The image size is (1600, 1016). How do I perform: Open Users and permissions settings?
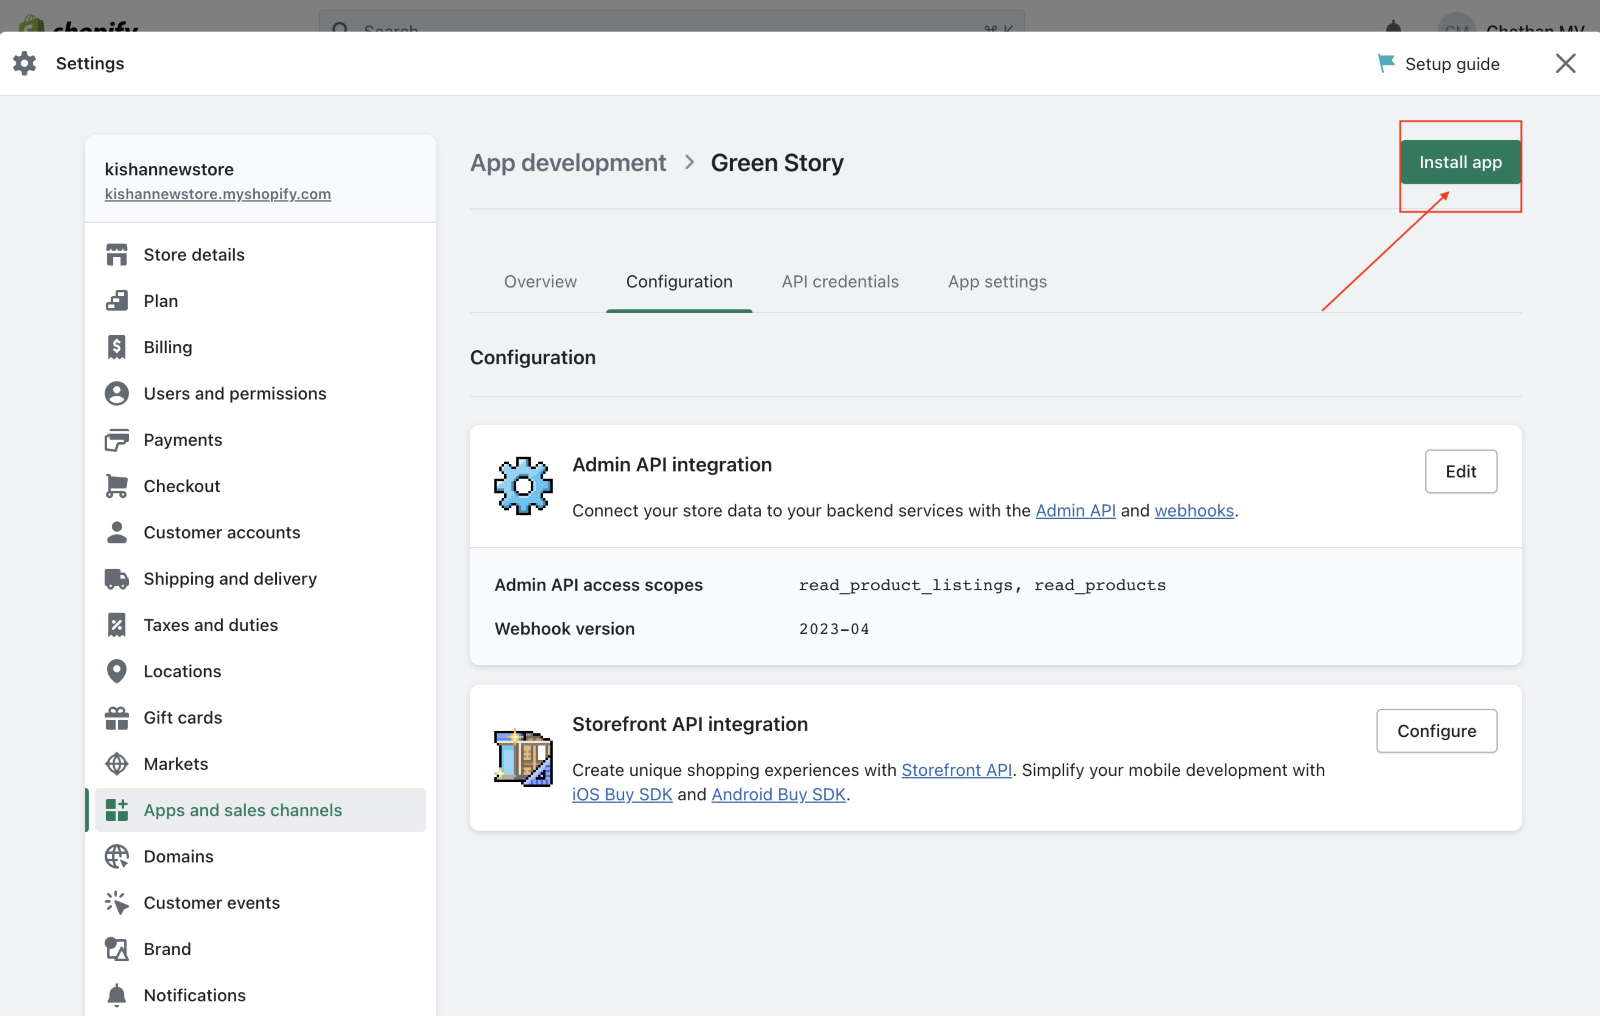tap(260, 394)
